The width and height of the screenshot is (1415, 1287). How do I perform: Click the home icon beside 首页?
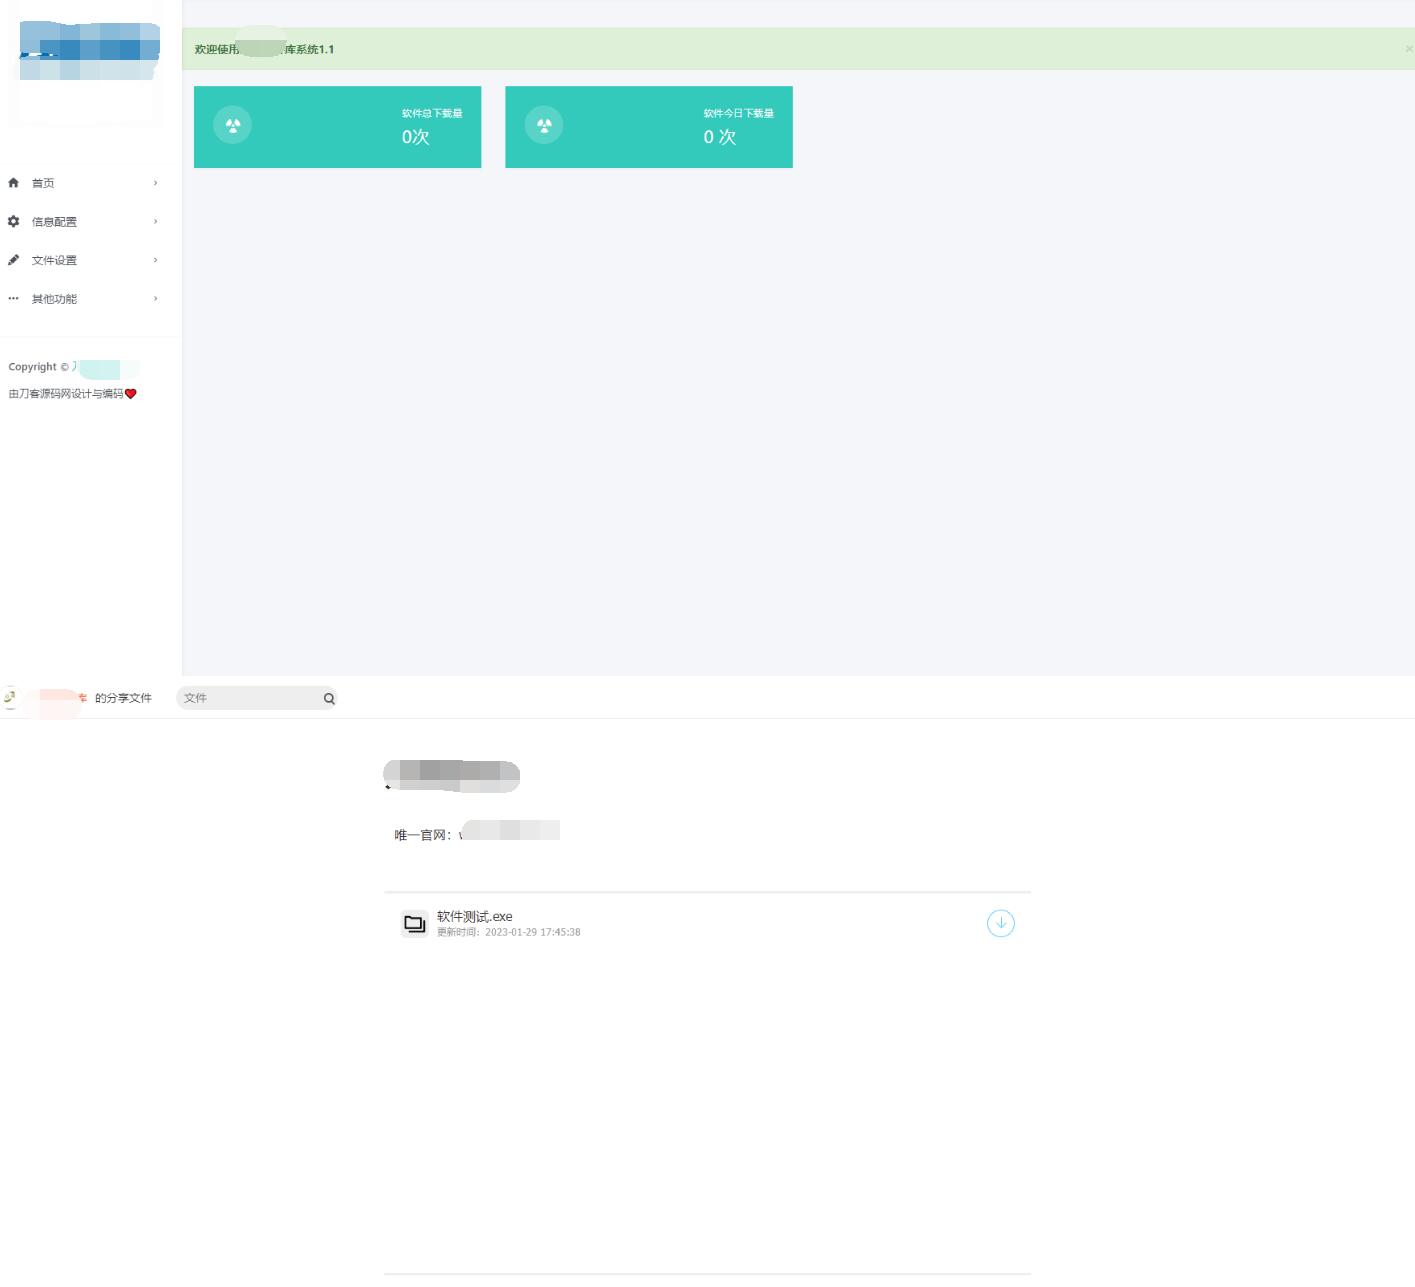[x=13, y=183]
